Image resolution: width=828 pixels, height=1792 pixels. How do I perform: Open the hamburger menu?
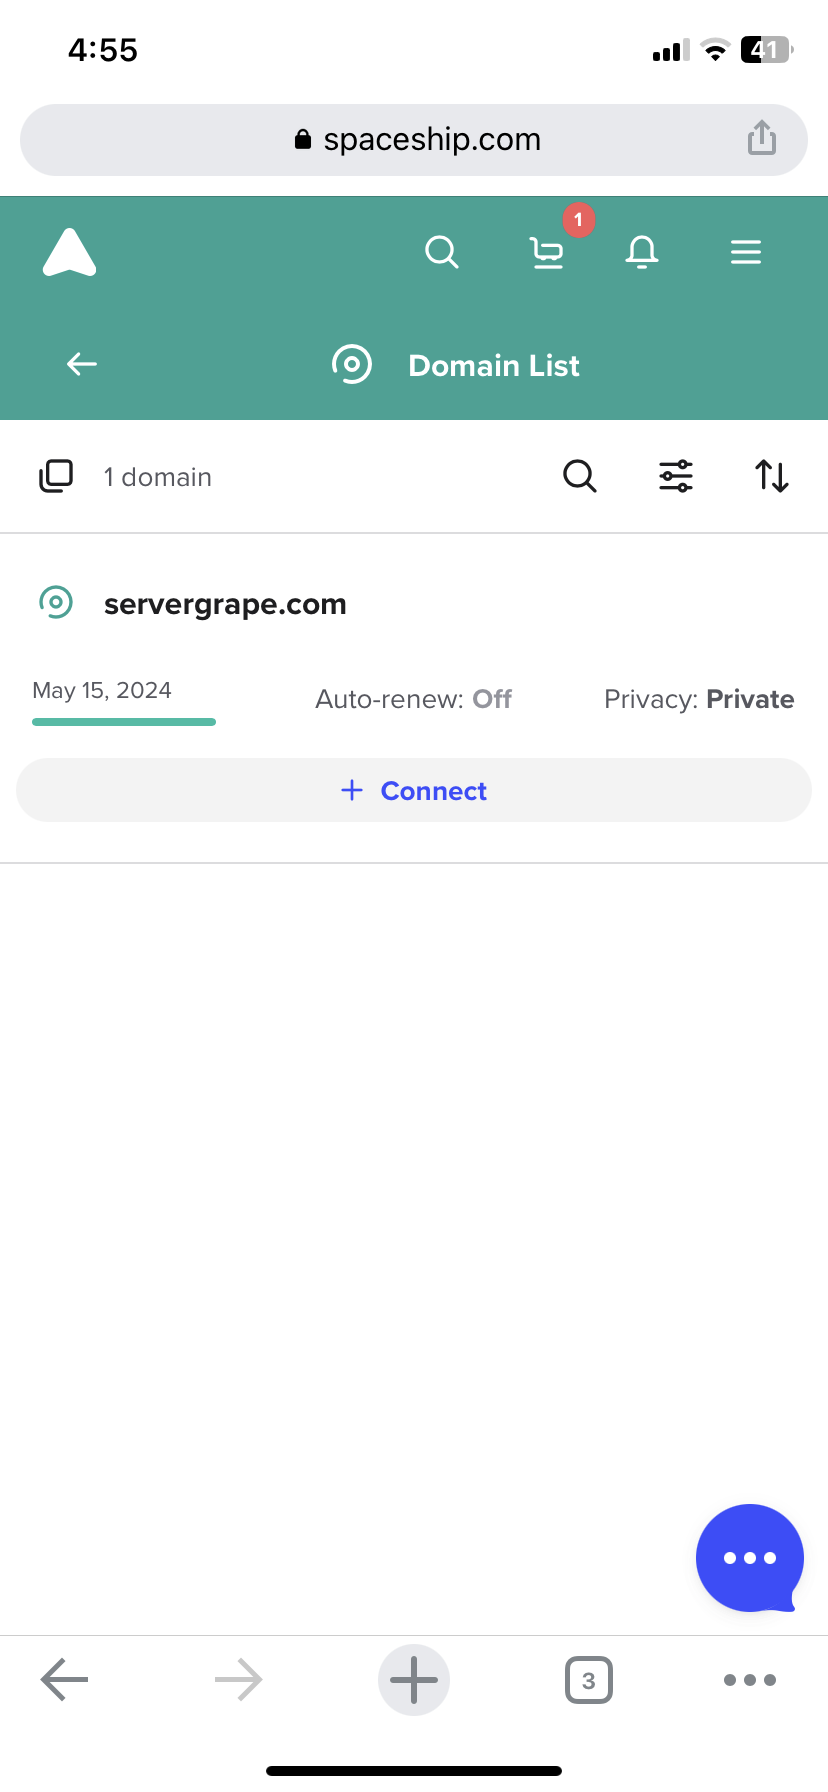(x=746, y=252)
